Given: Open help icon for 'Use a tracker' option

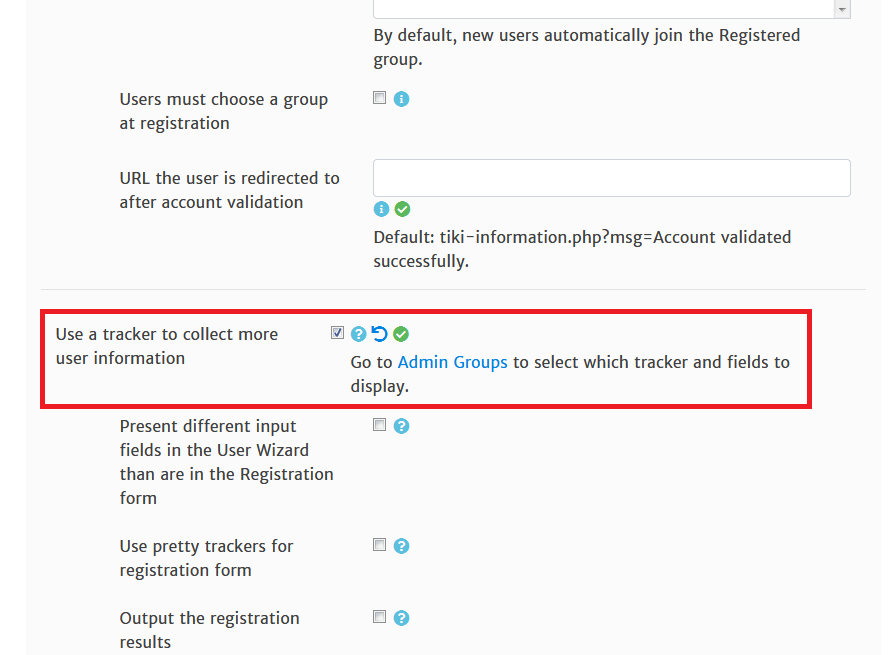Looking at the screenshot, I should click(x=359, y=334).
